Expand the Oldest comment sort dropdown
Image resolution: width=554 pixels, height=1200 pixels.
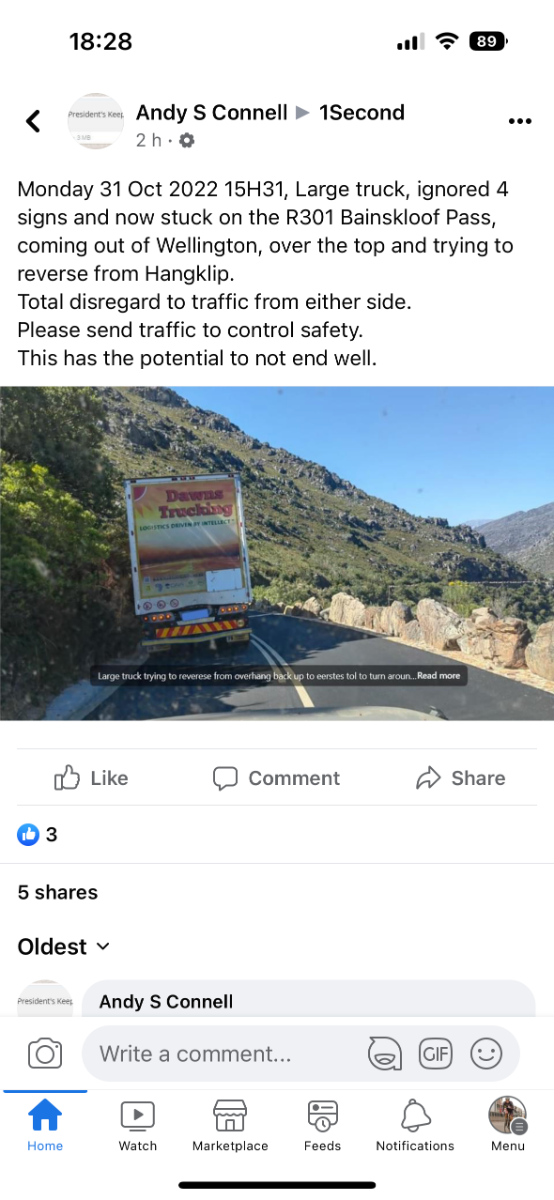tap(64, 946)
